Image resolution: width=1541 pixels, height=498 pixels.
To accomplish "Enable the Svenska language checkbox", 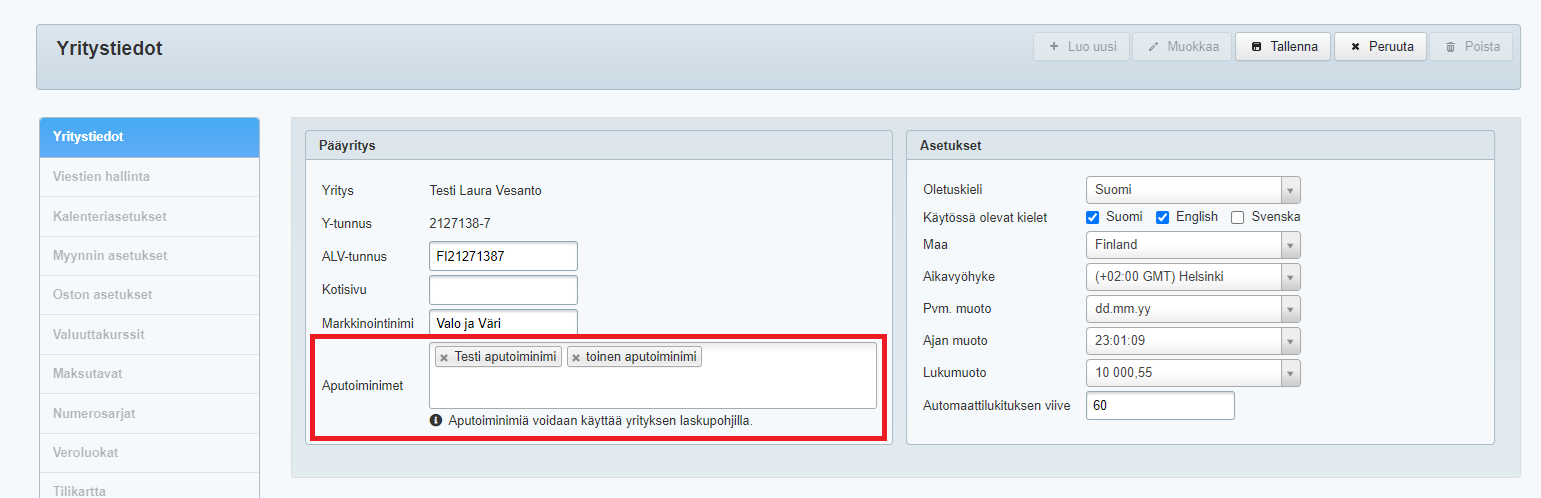I will point(1238,217).
